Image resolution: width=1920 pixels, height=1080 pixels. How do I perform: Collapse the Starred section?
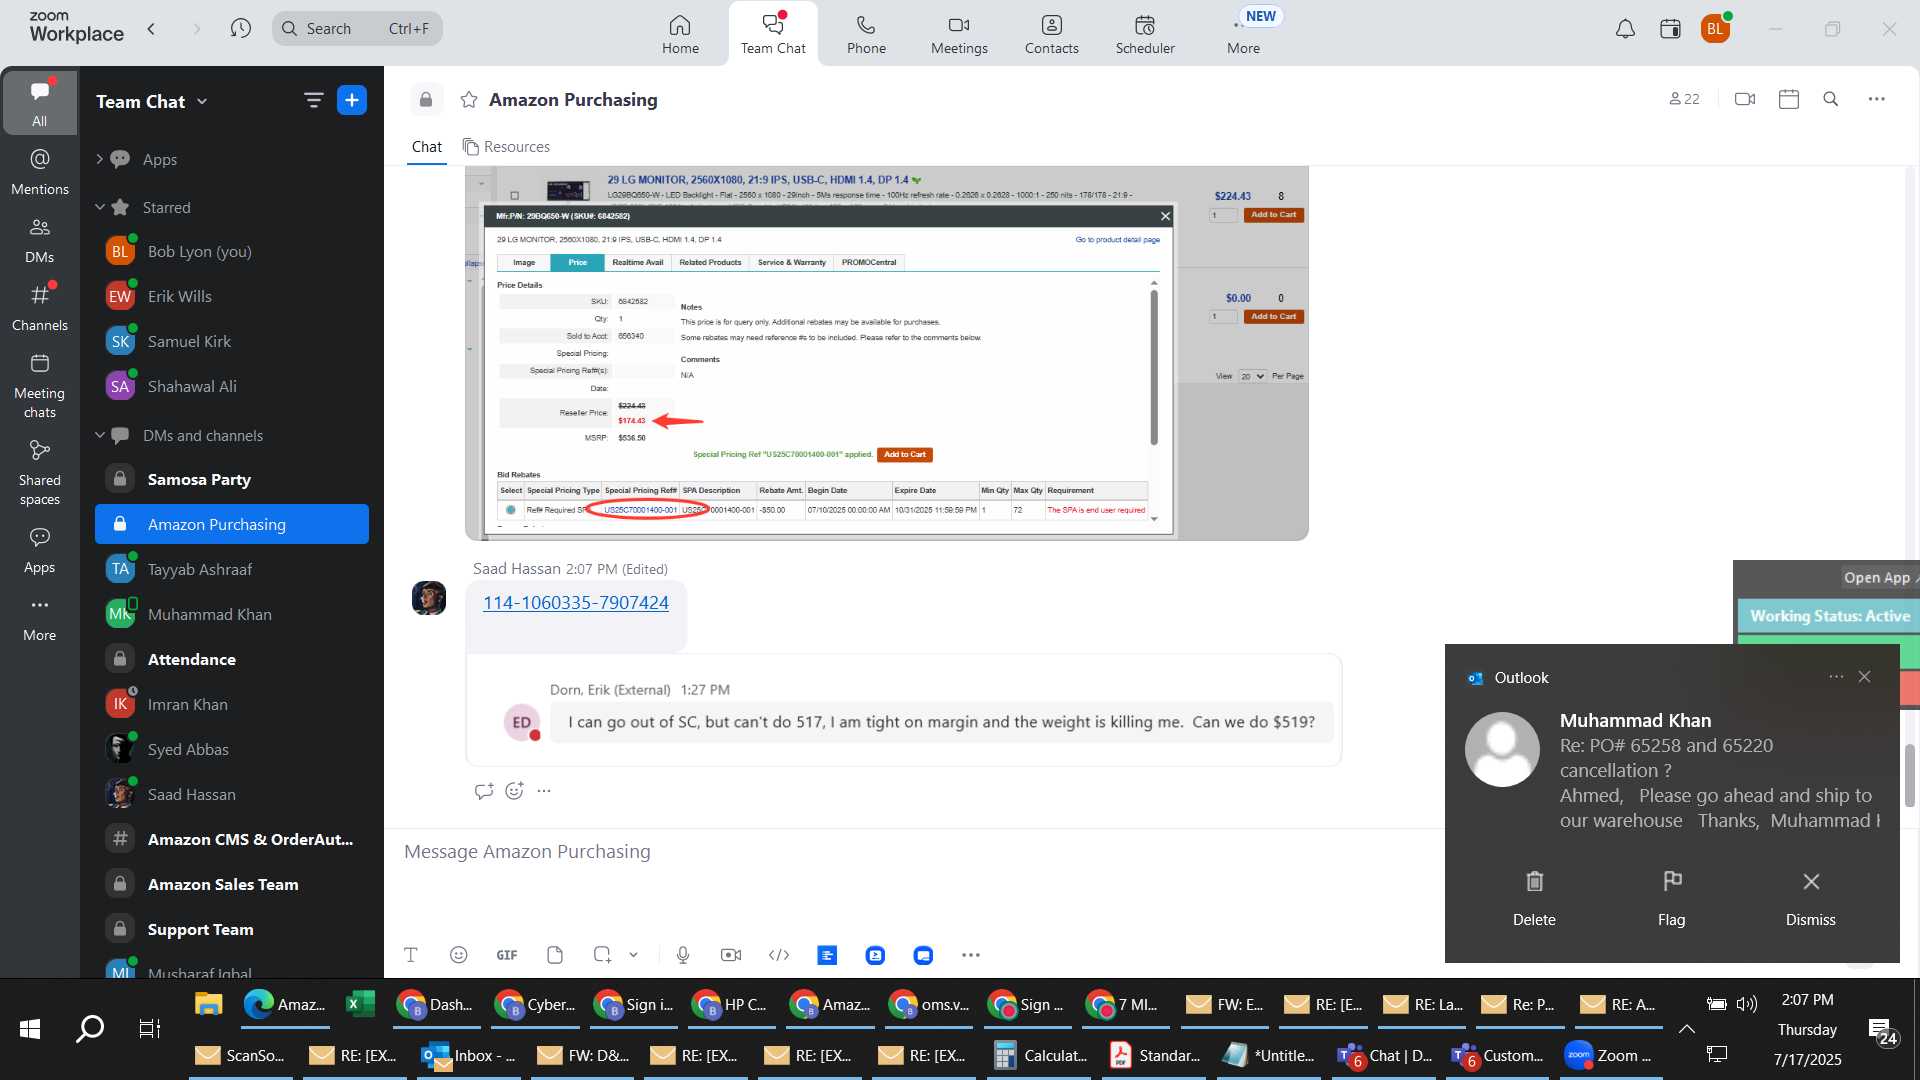99,207
